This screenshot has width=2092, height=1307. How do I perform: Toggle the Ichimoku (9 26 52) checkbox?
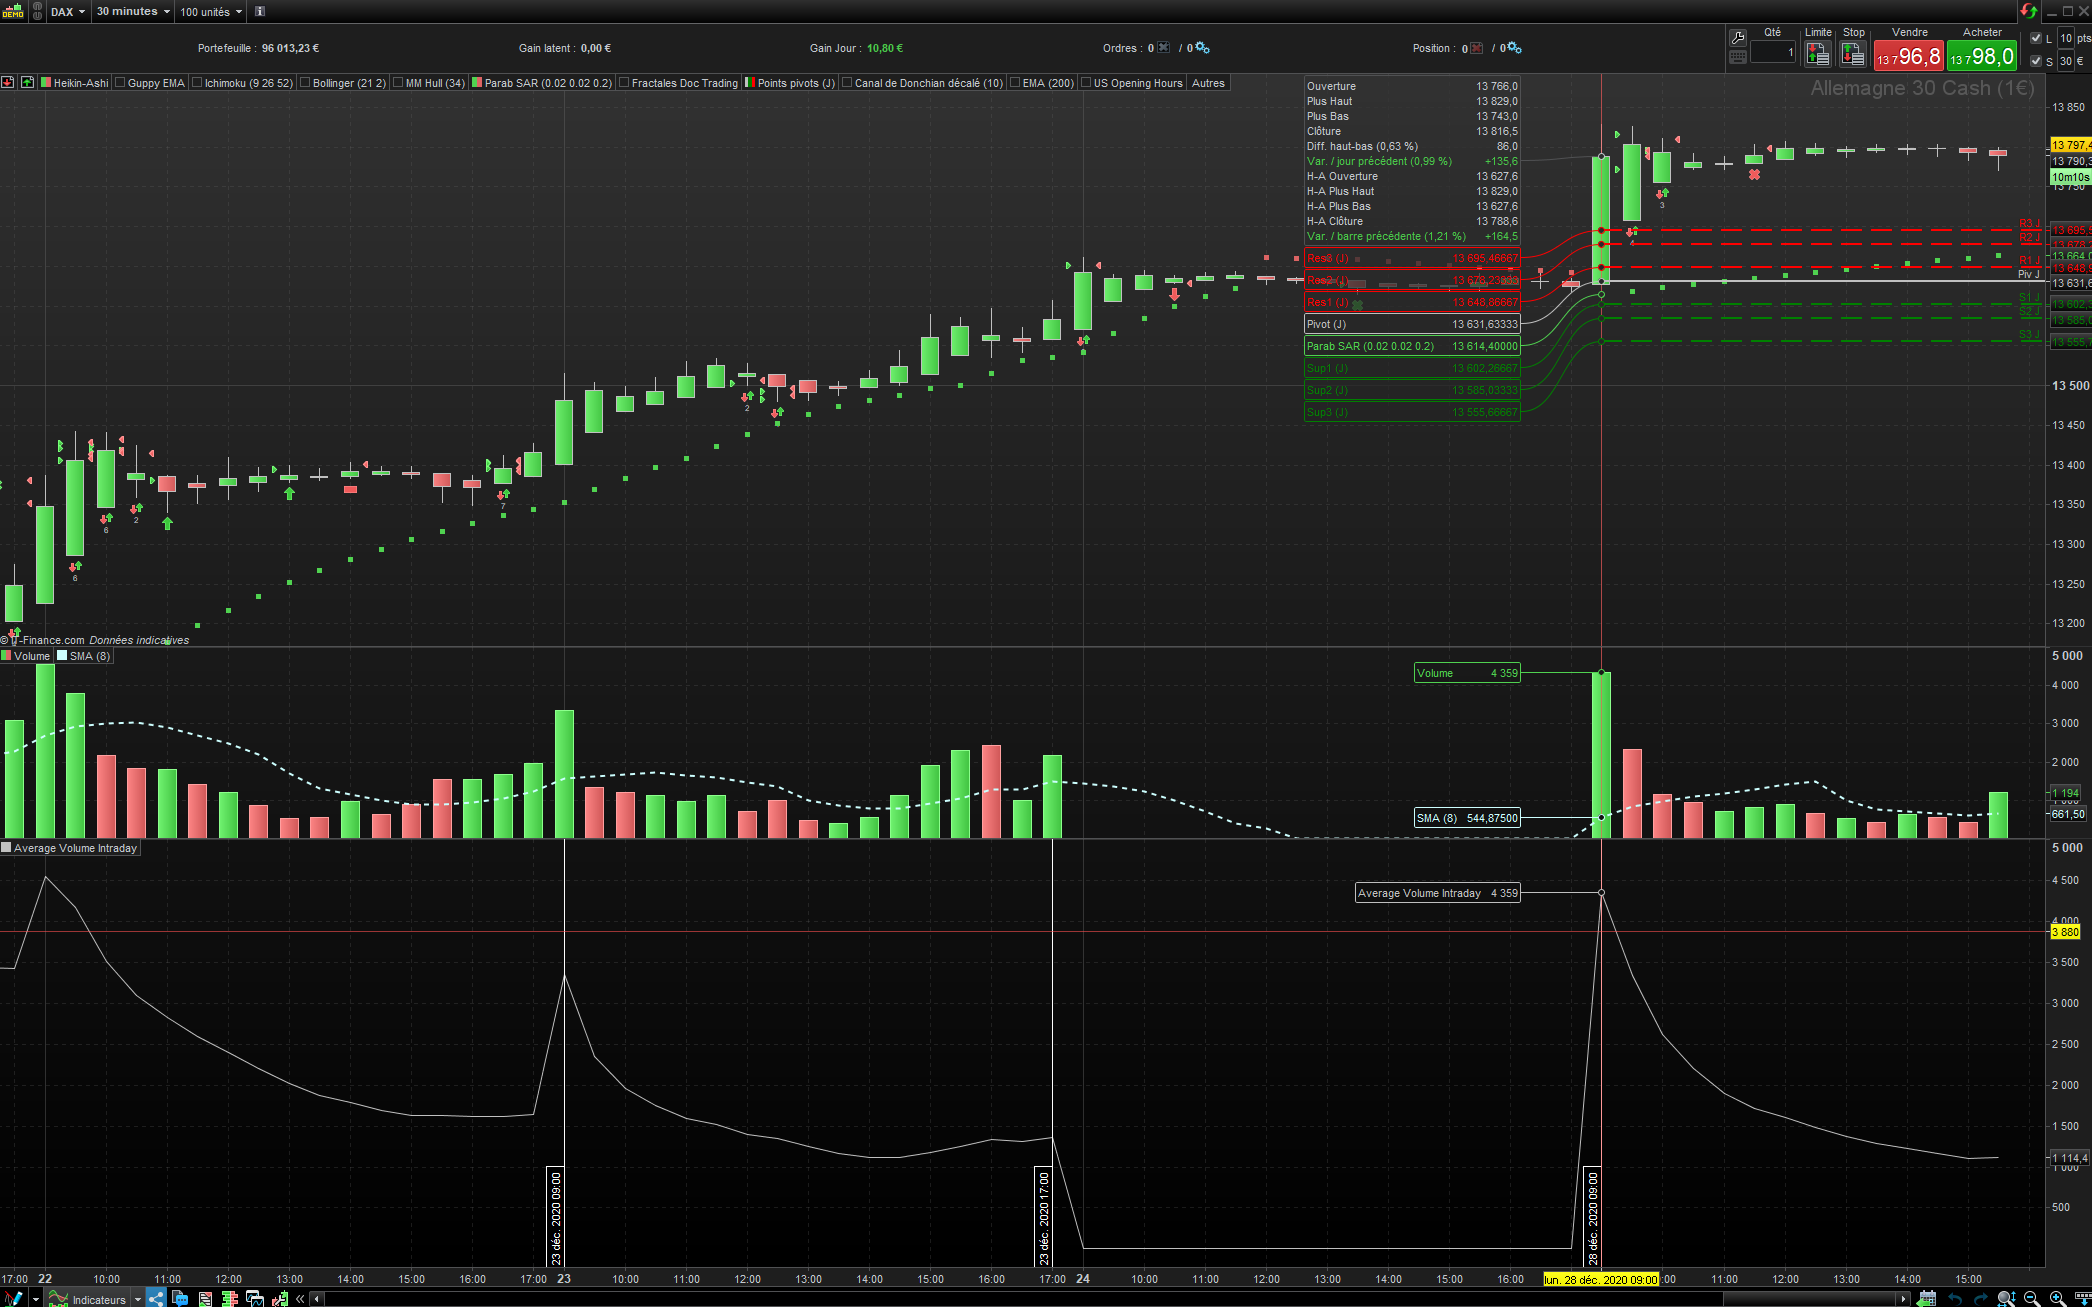pyautogui.click(x=198, y=83)
